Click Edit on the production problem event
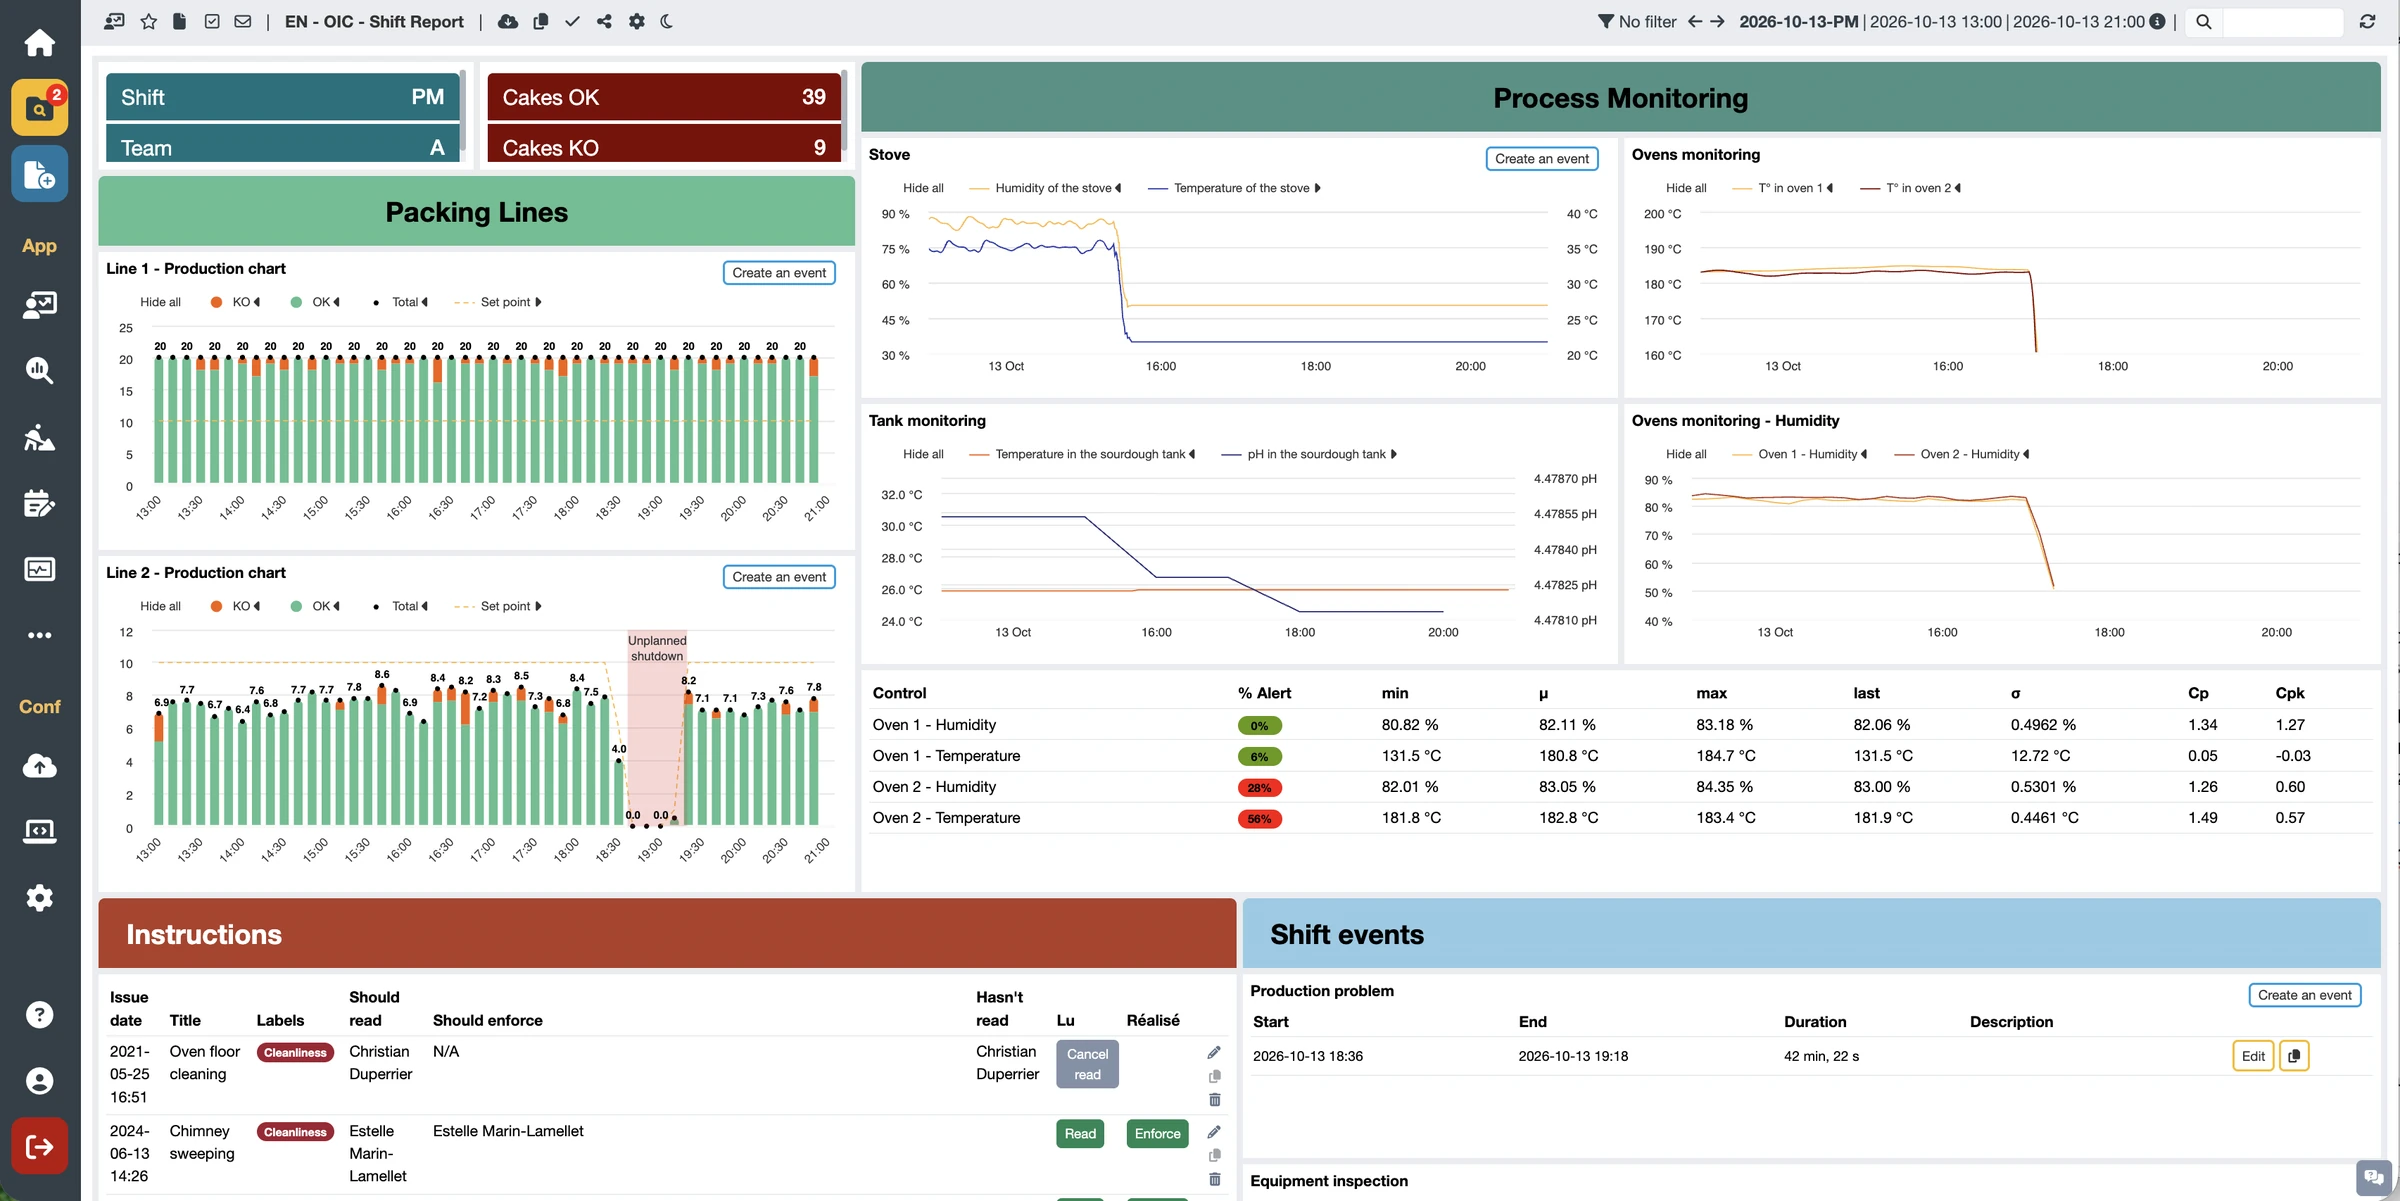Screen dimensions: 2400x1201 pyautogui.click(x=2253, y=1056)
